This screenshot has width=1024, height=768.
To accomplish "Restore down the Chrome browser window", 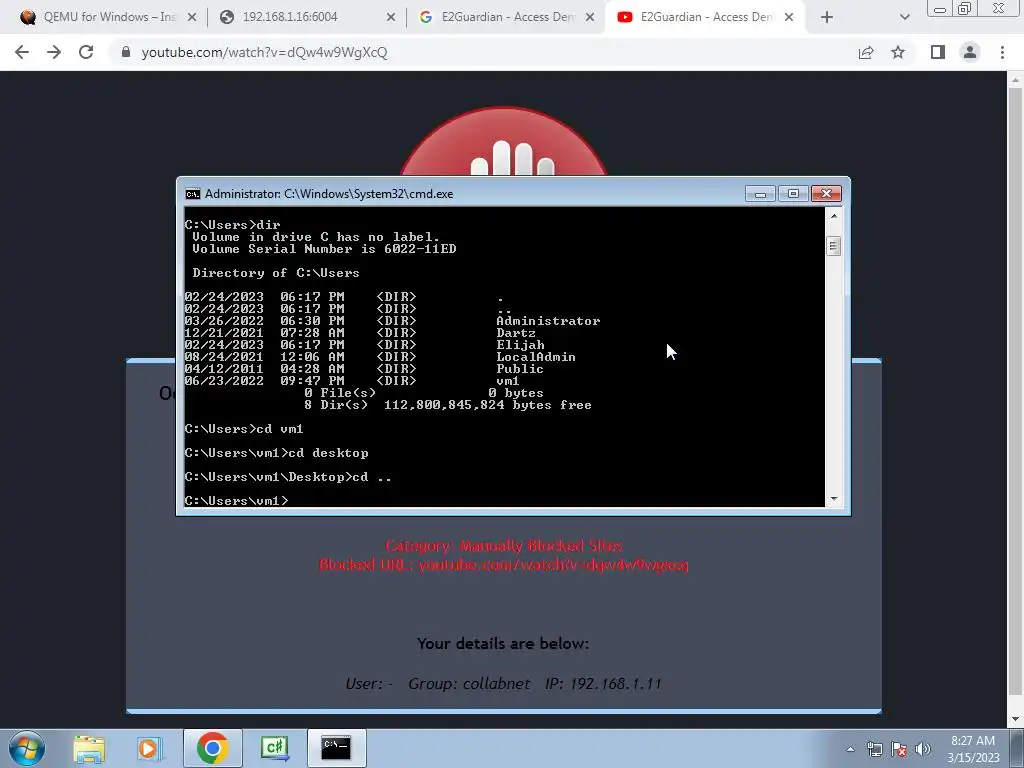I will (x=965, y=8).
